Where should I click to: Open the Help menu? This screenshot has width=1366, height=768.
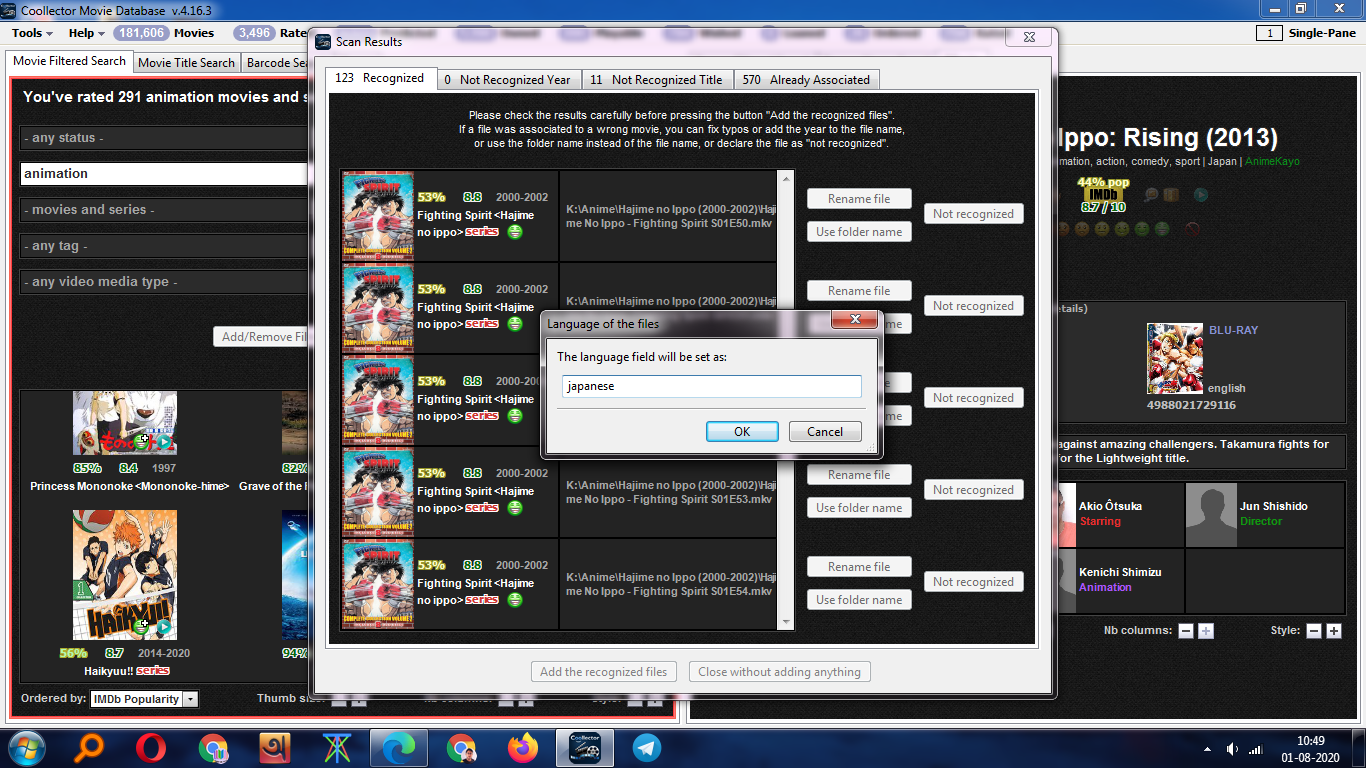point(86,33)
